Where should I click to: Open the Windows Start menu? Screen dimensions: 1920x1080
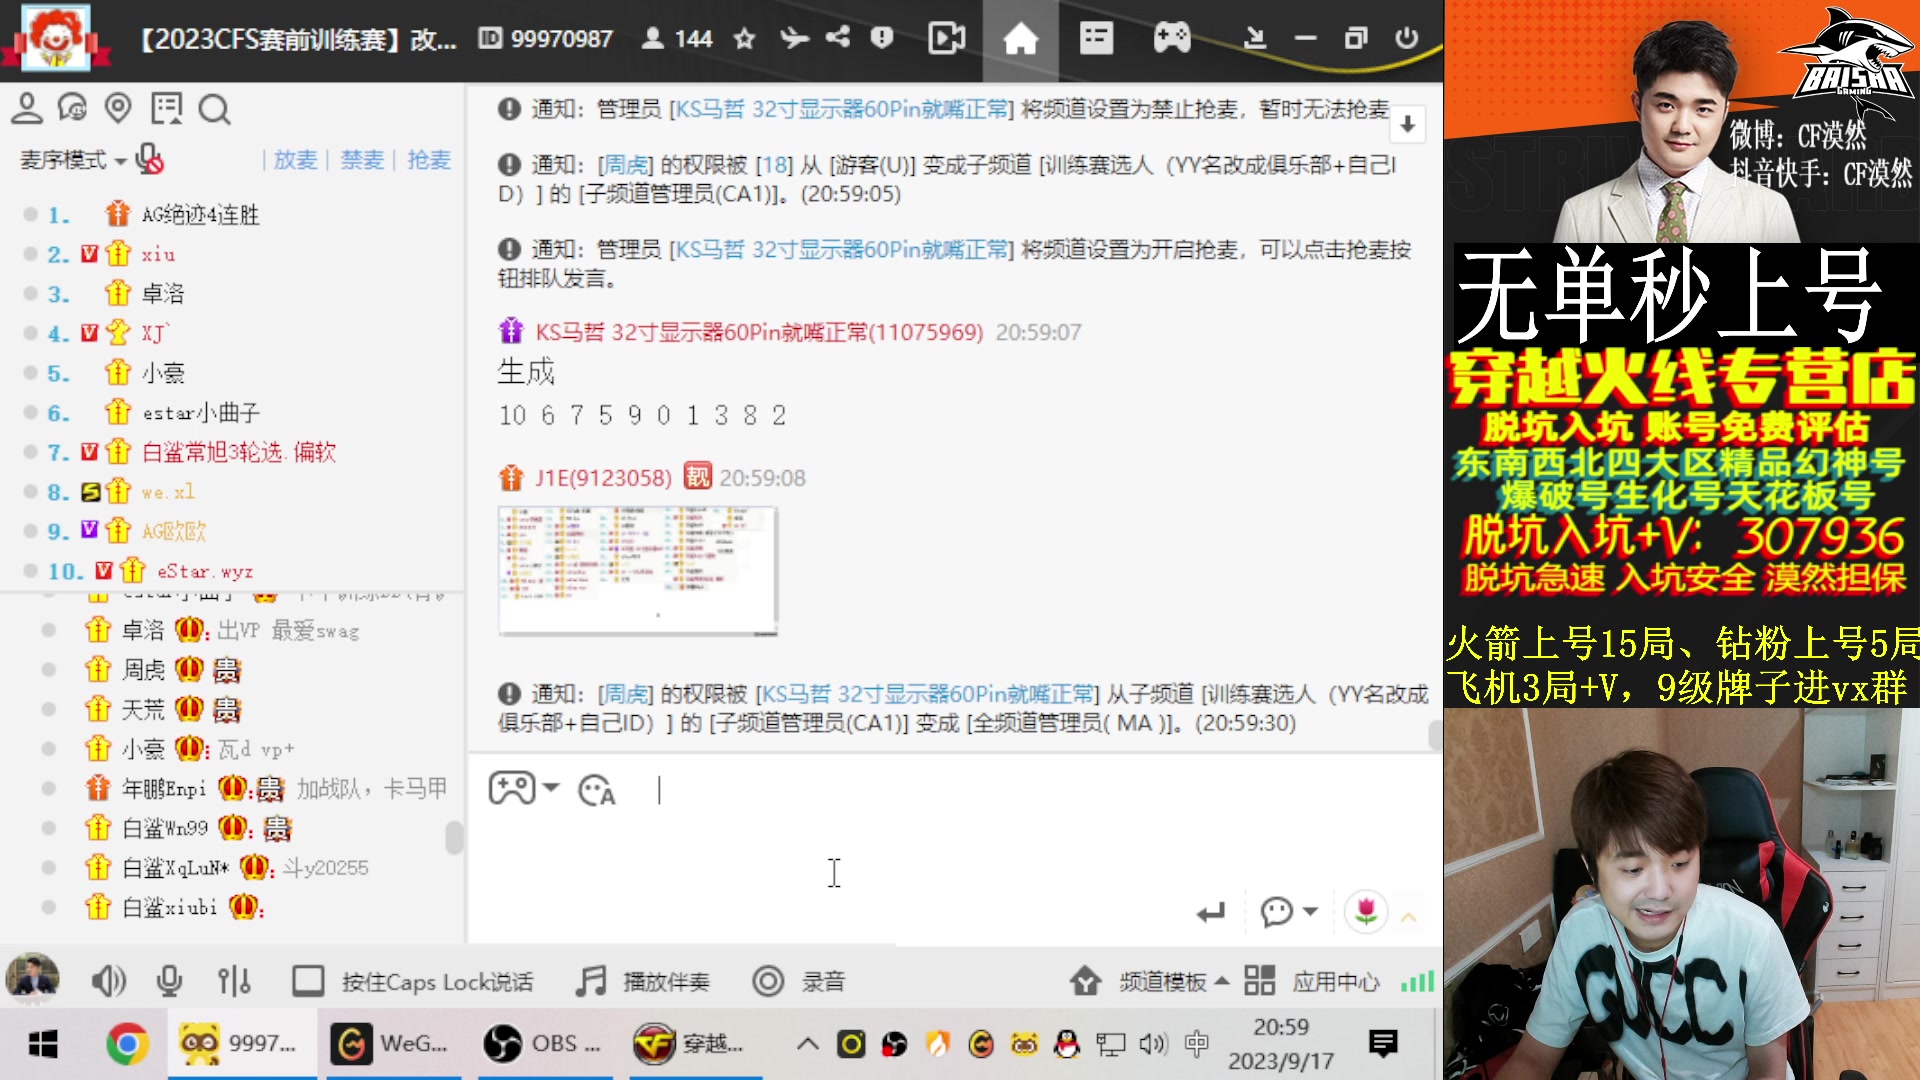(43, 1045)
